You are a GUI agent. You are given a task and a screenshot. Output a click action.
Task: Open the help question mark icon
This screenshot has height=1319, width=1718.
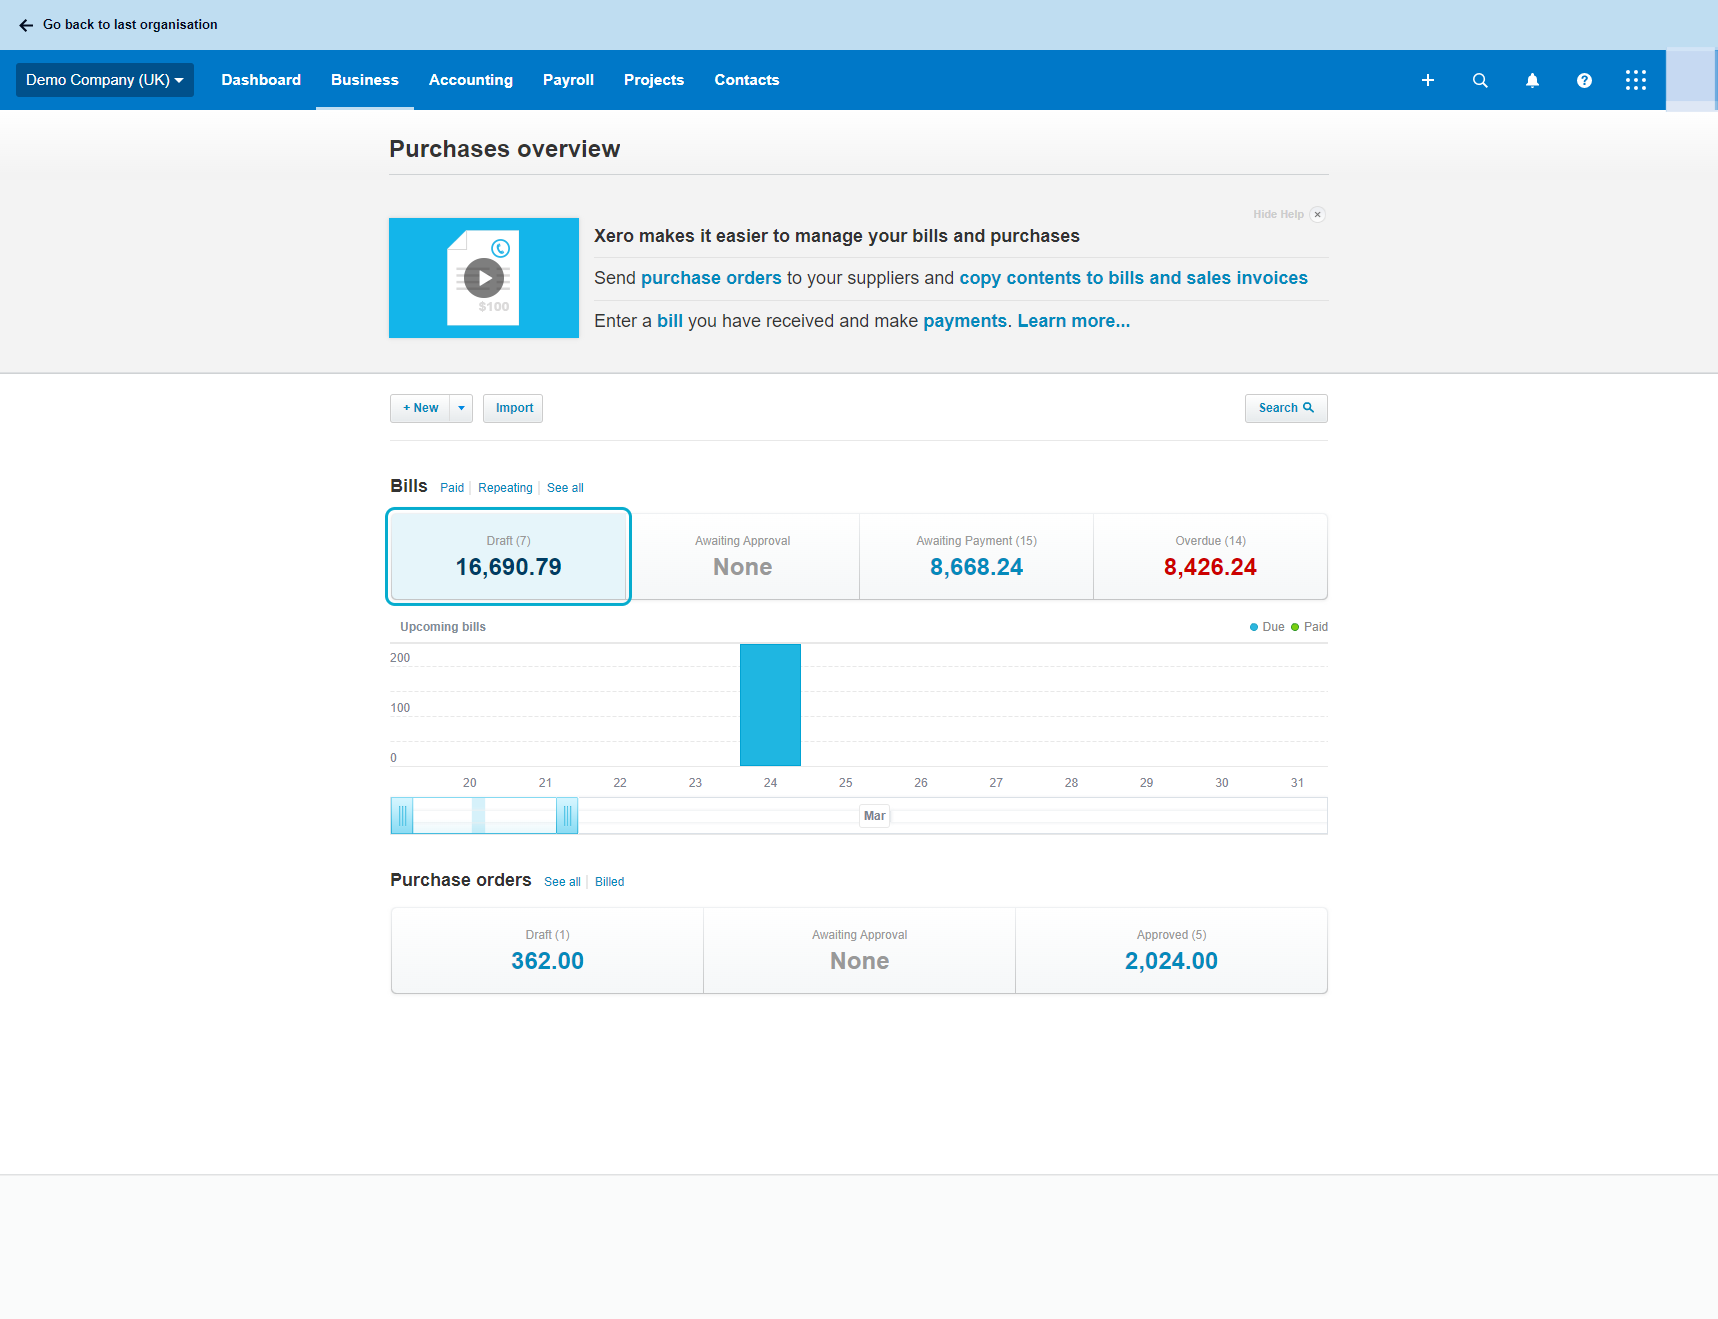coord(1584,80)
